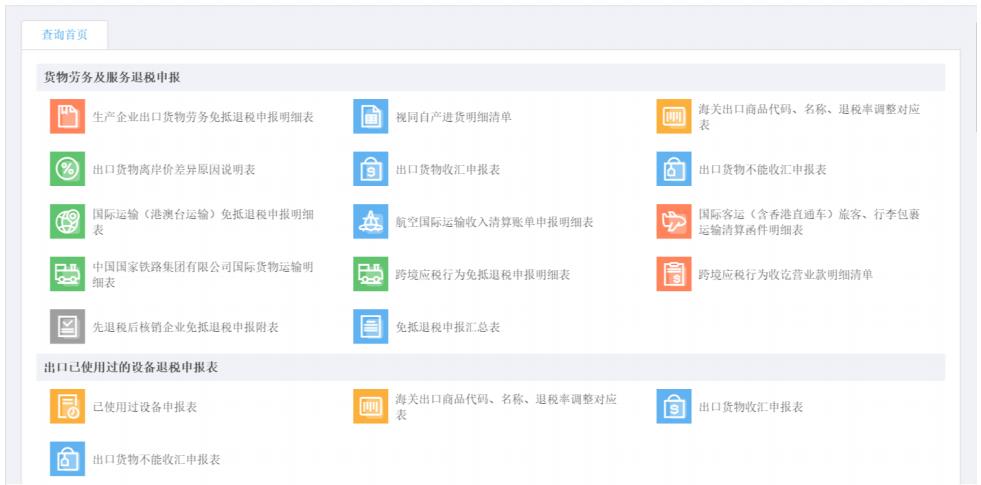Open 出口货物收汇申报表 under 货物劳务及服务退税申报
981x485 pixels.
click(447, 170)
